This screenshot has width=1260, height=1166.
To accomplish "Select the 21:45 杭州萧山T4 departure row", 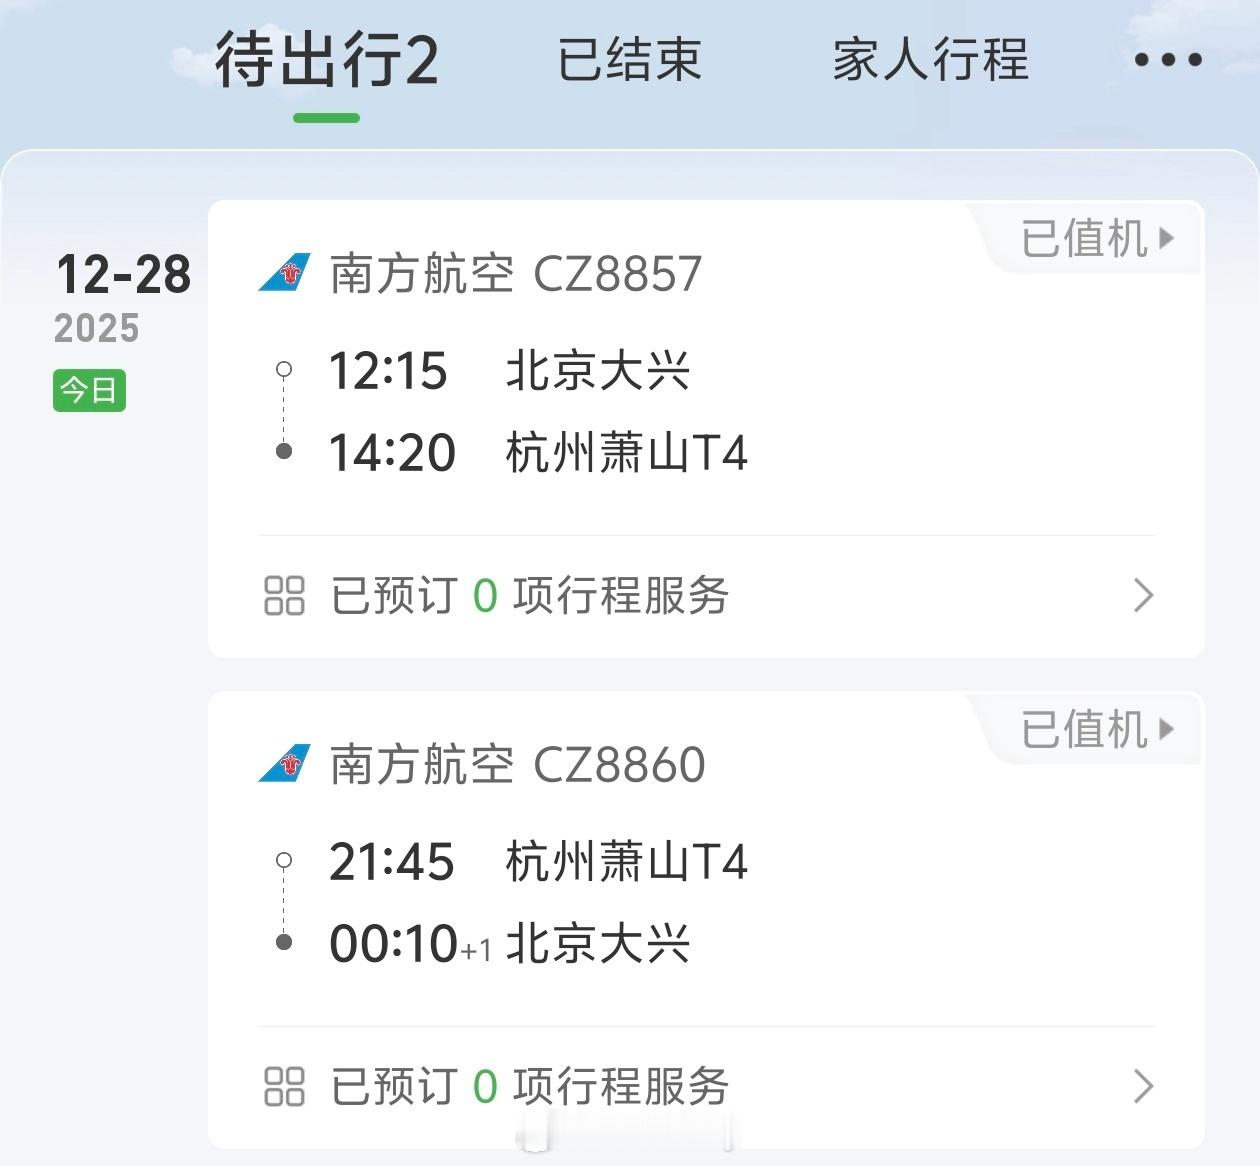I will [537, 862].
